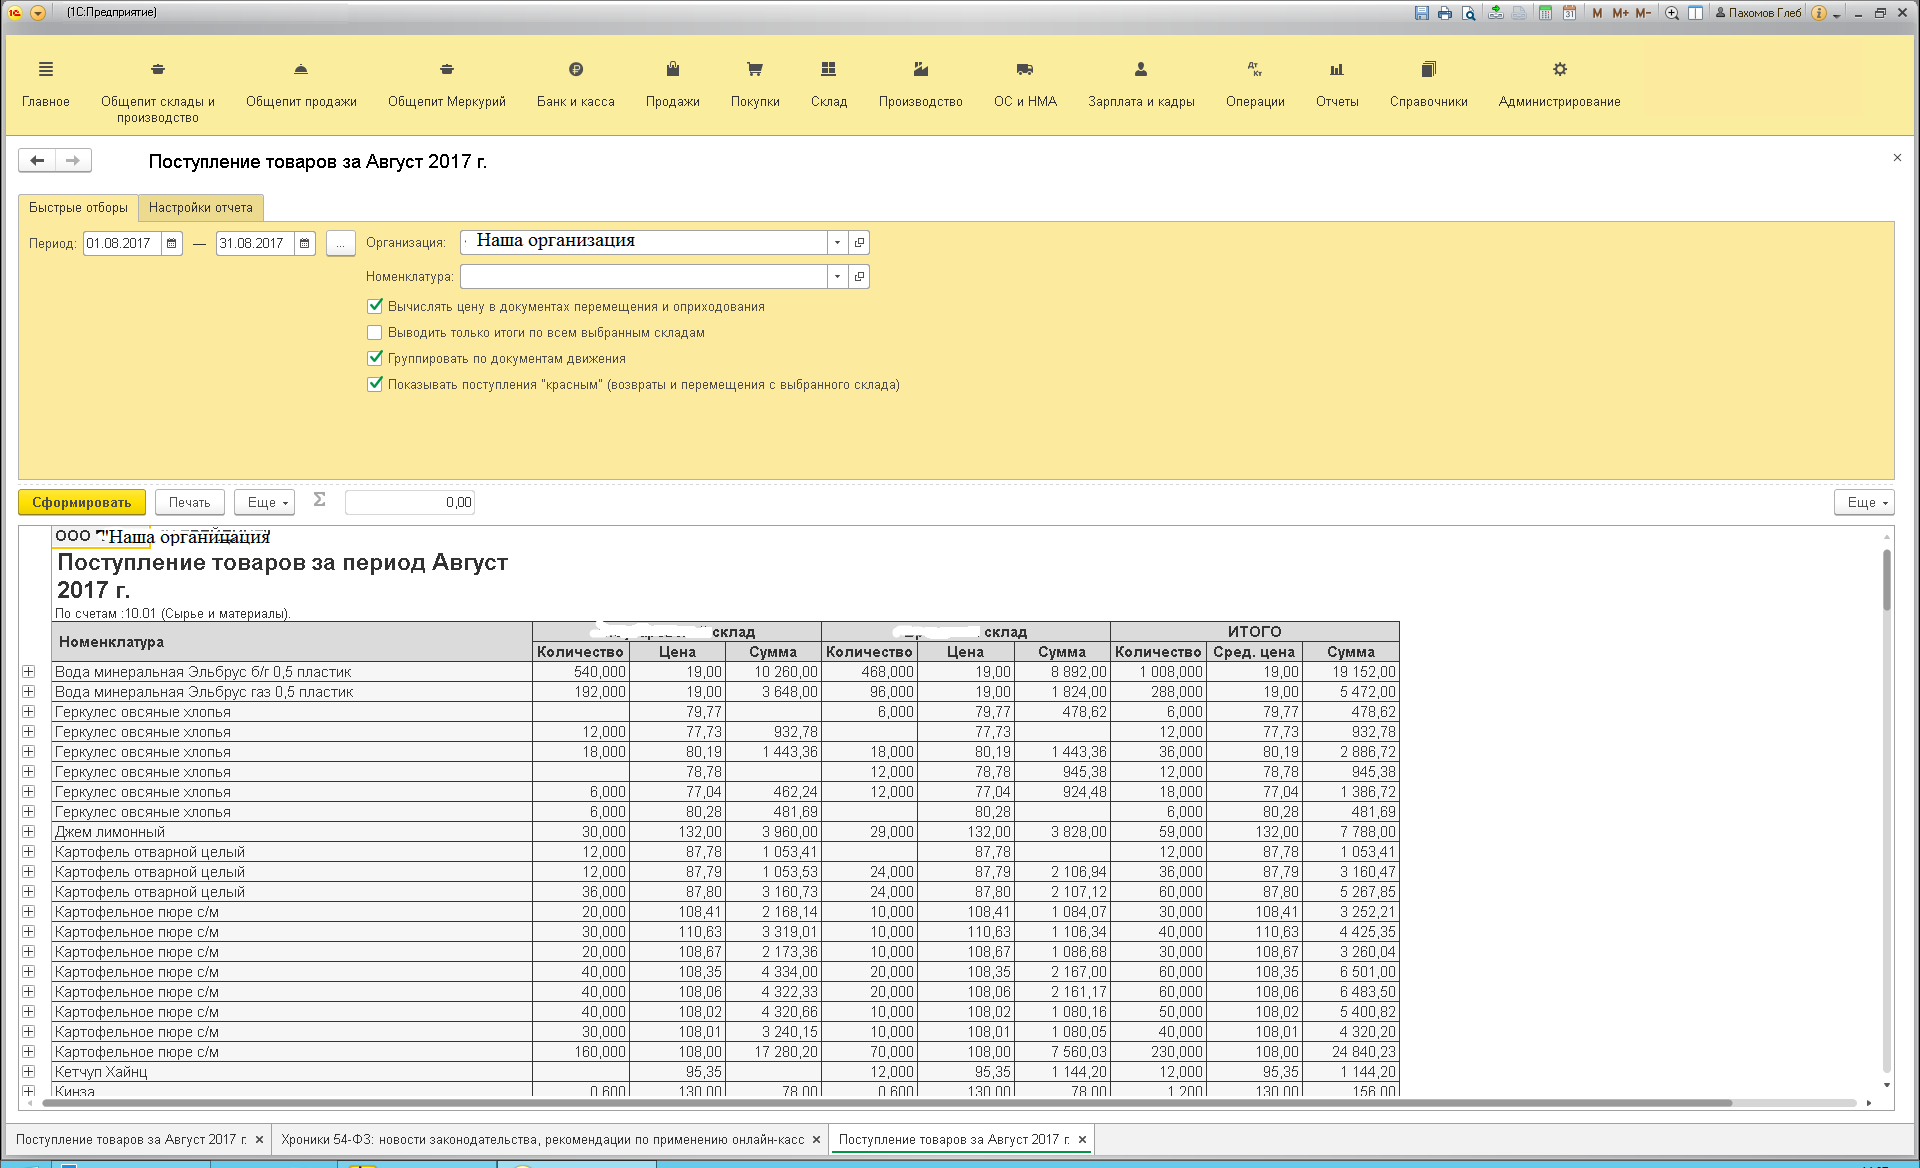Switch to Быстрые отборы tab
The height and width of the screenshot is (1168, 1920).
78,208
